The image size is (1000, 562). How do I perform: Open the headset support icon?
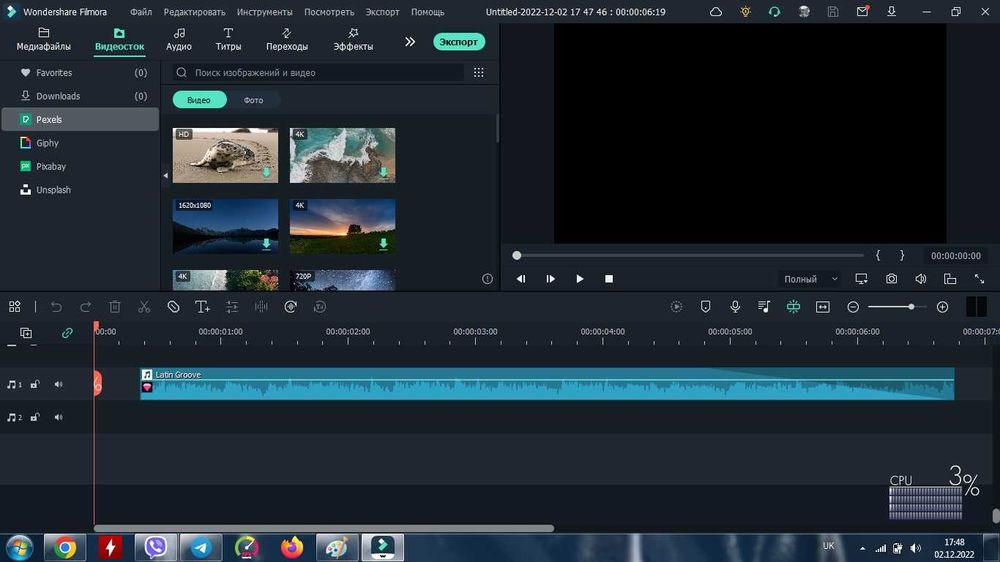click(774, 11)
